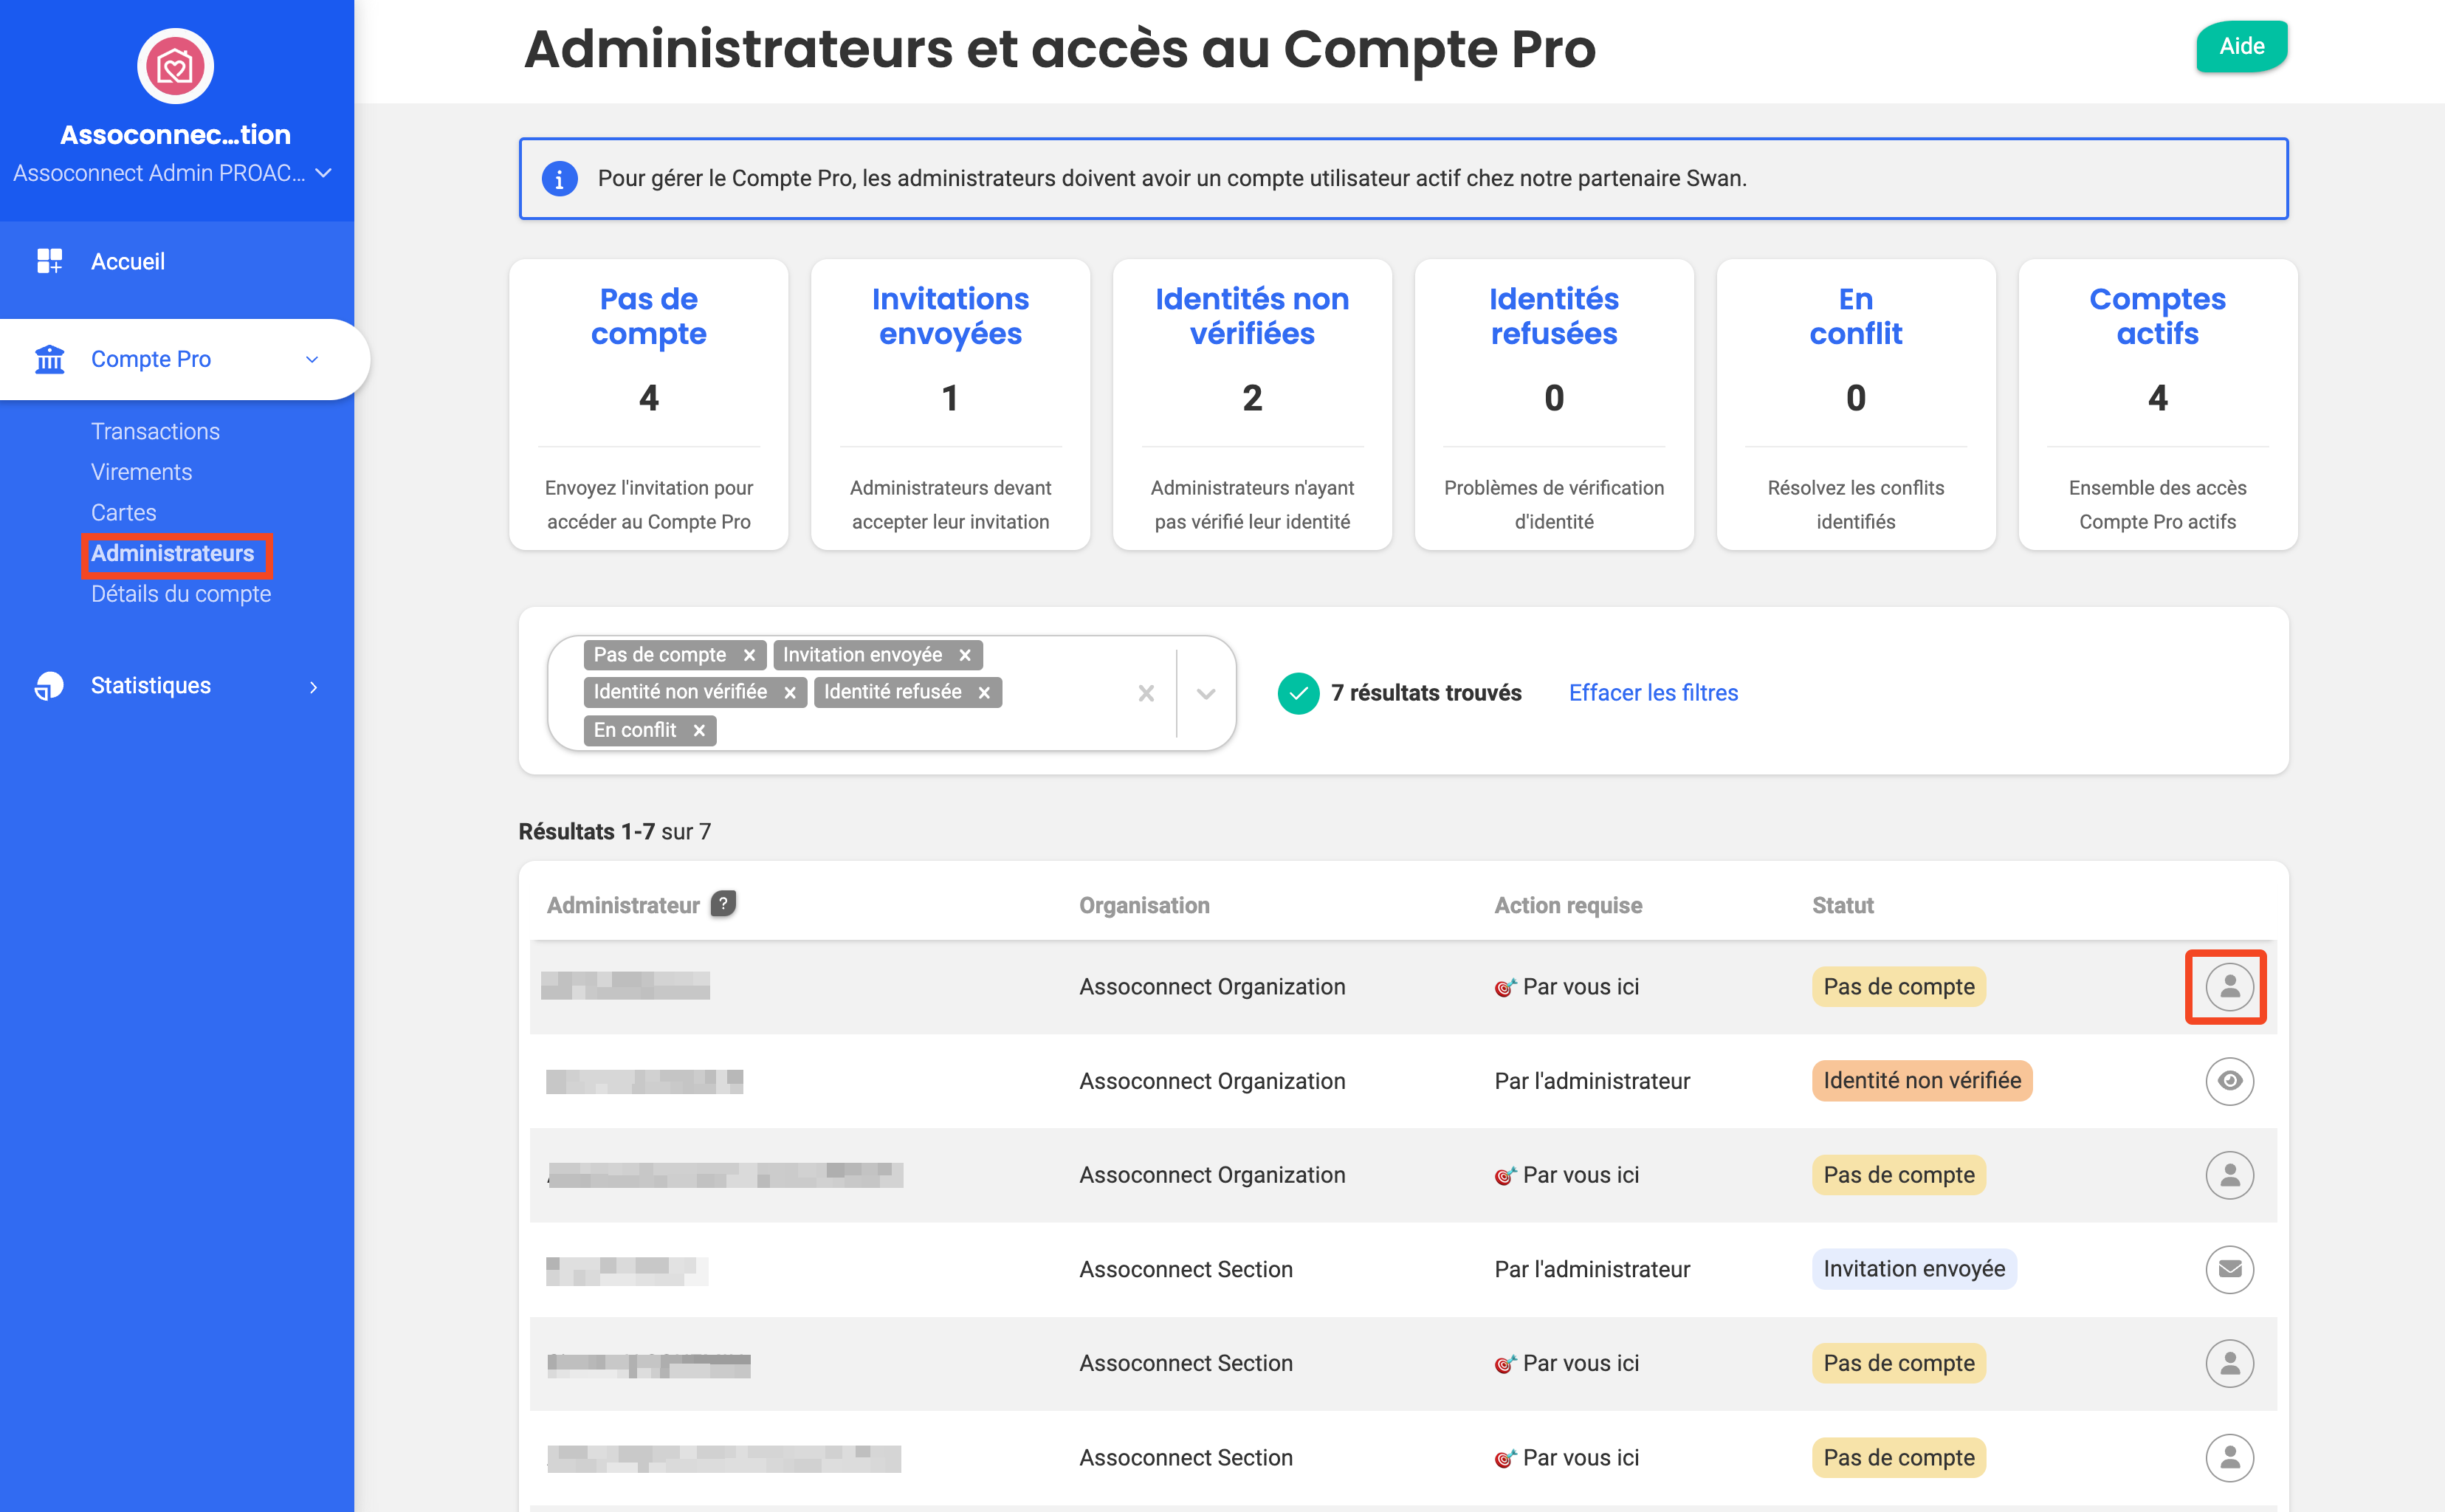Select the Pas de compte summary card

[x=648, y=405]
